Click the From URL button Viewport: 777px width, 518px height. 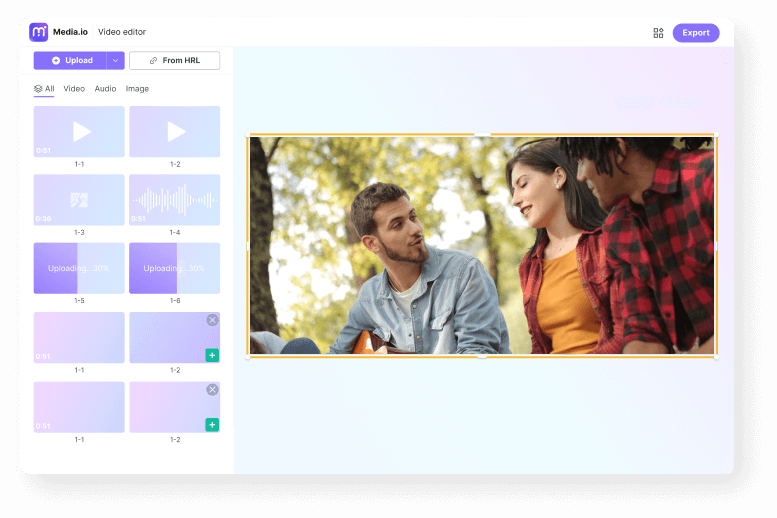(175, 61)
